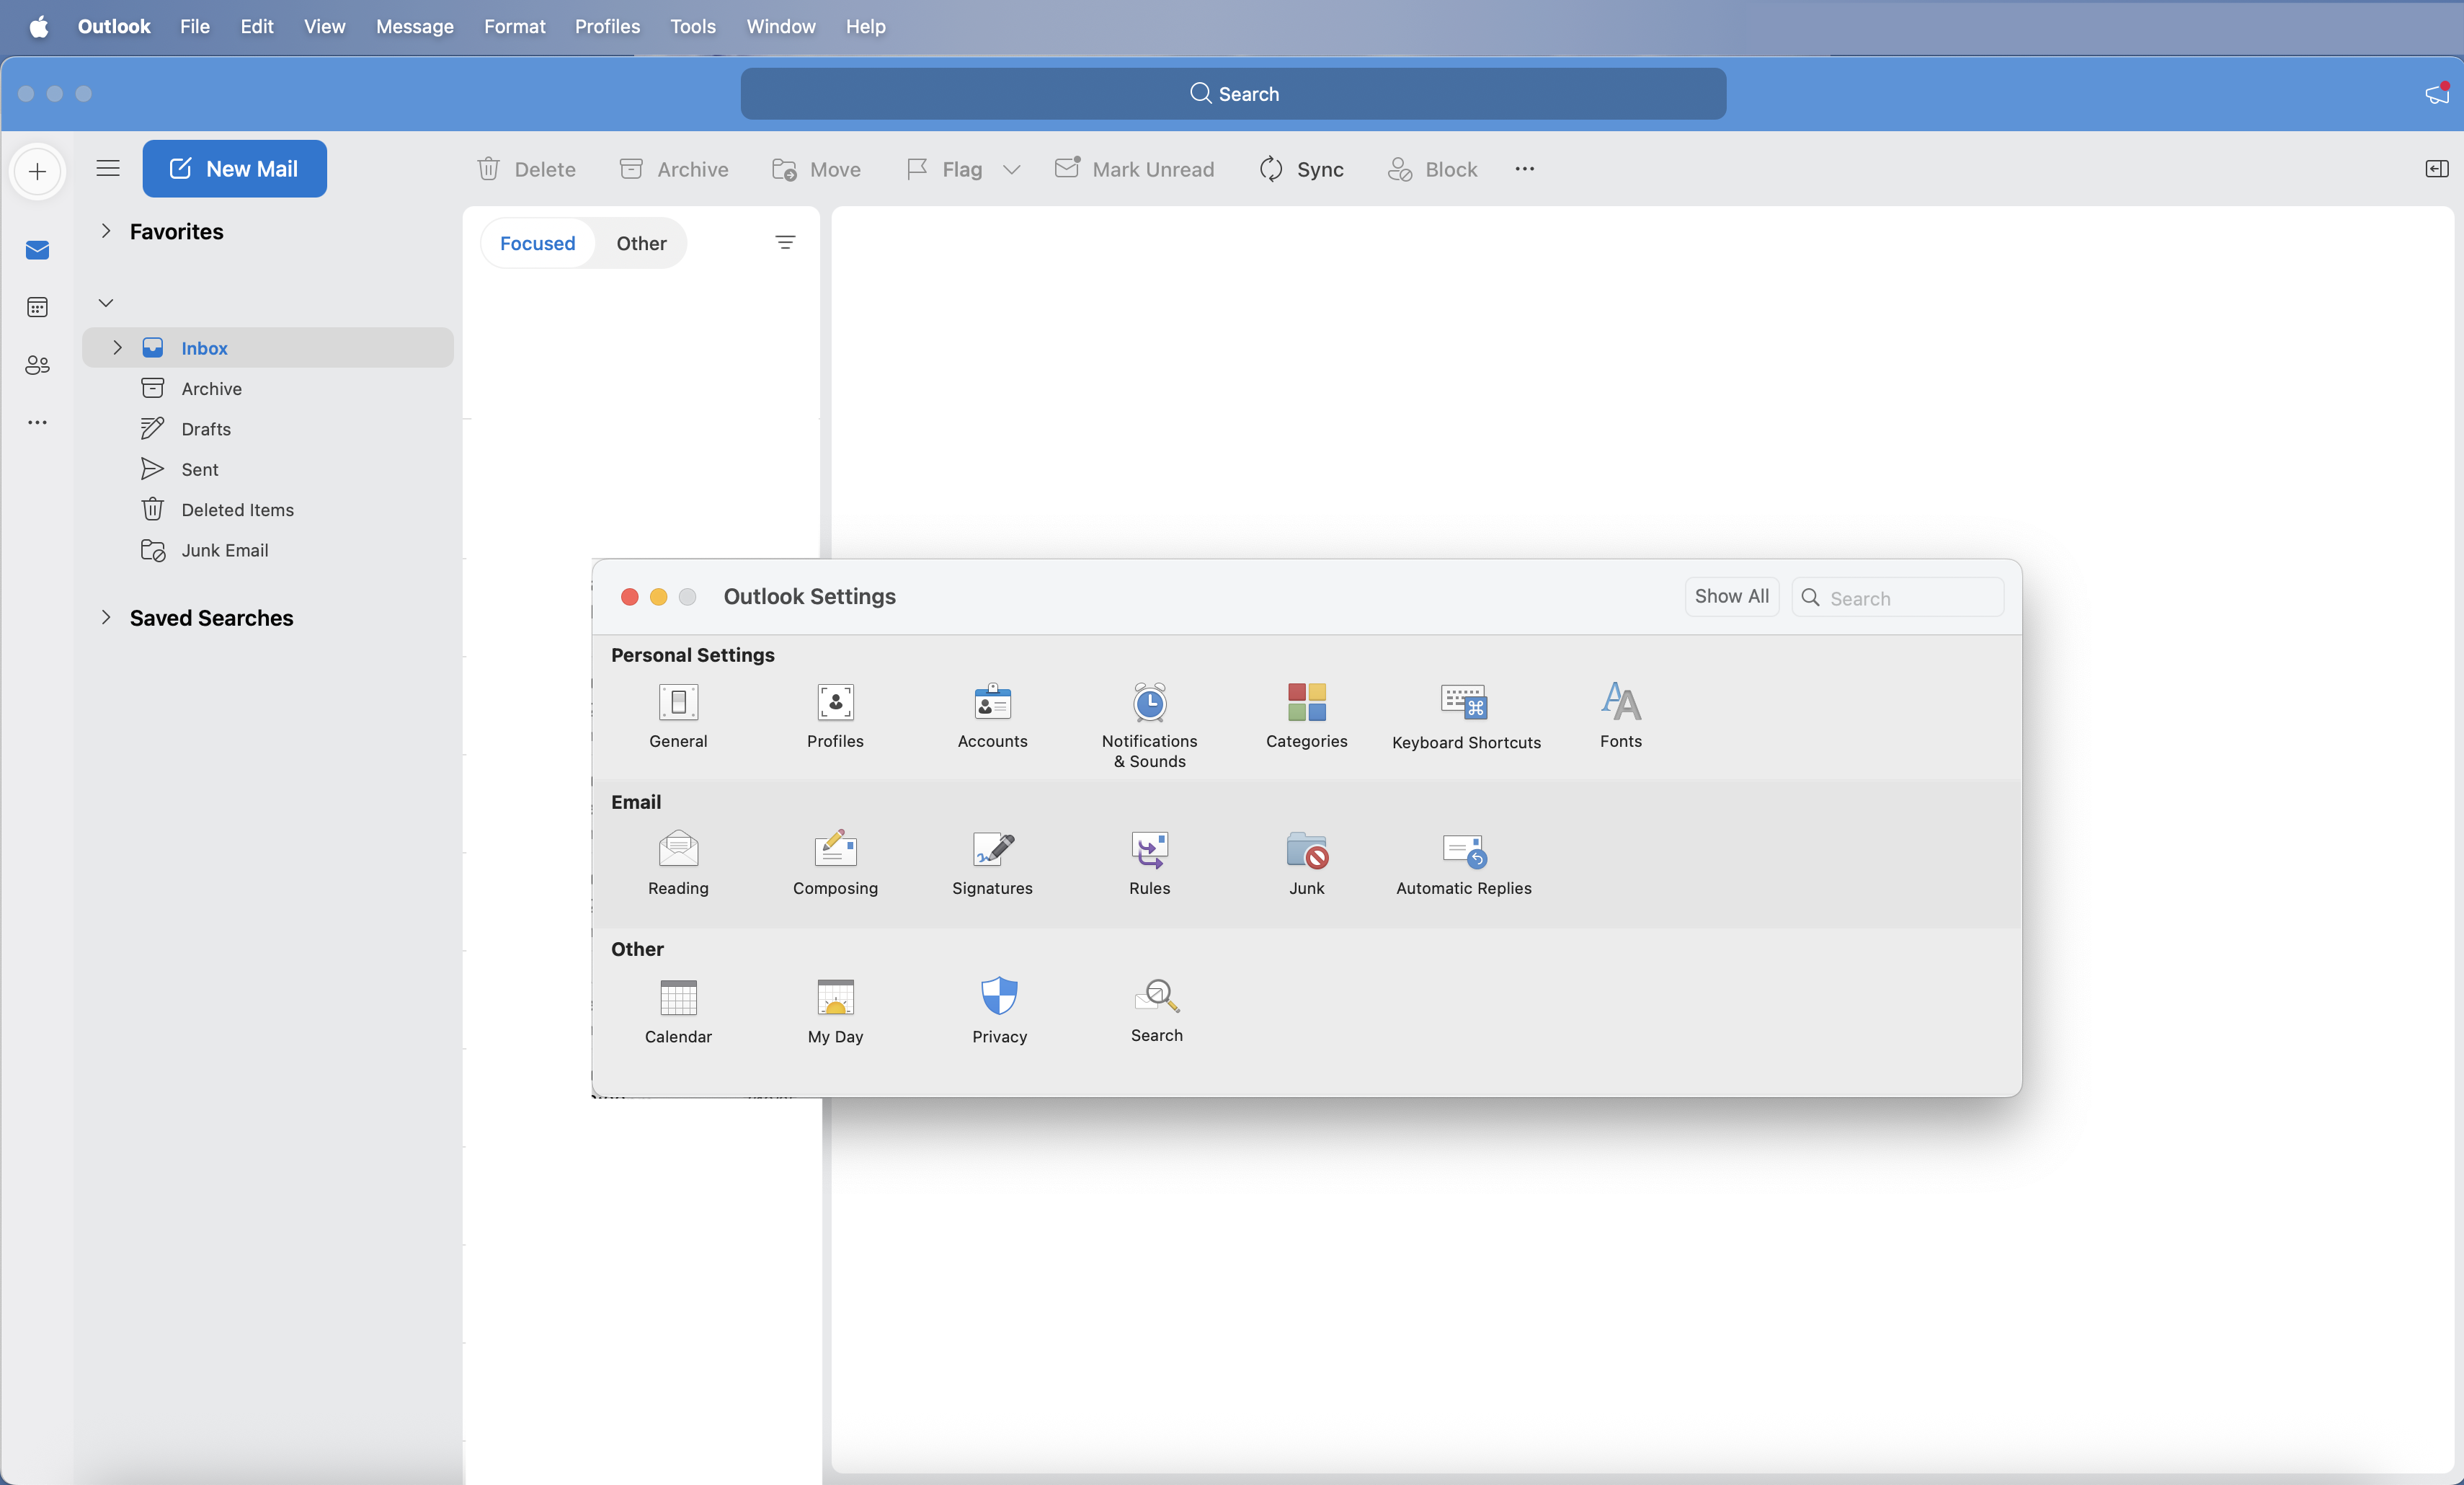The width and height of the screenshot is (2464, 1485).
Task: Open General settings in Outlook Settings
Action: click(x=678, y=715)
